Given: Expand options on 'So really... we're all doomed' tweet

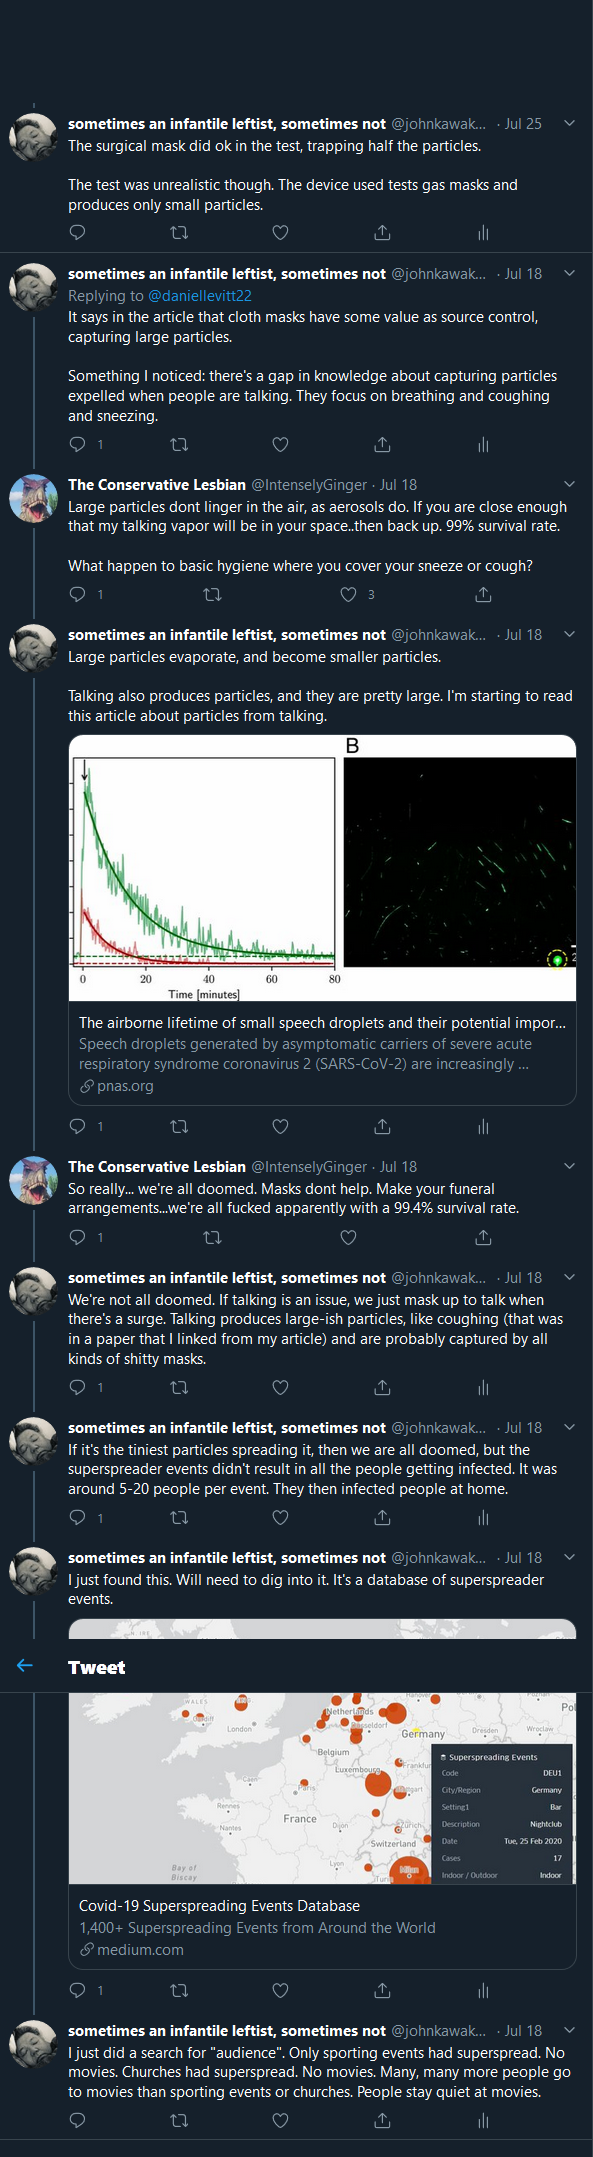Looking at the screenshot, I should 569,1166.
